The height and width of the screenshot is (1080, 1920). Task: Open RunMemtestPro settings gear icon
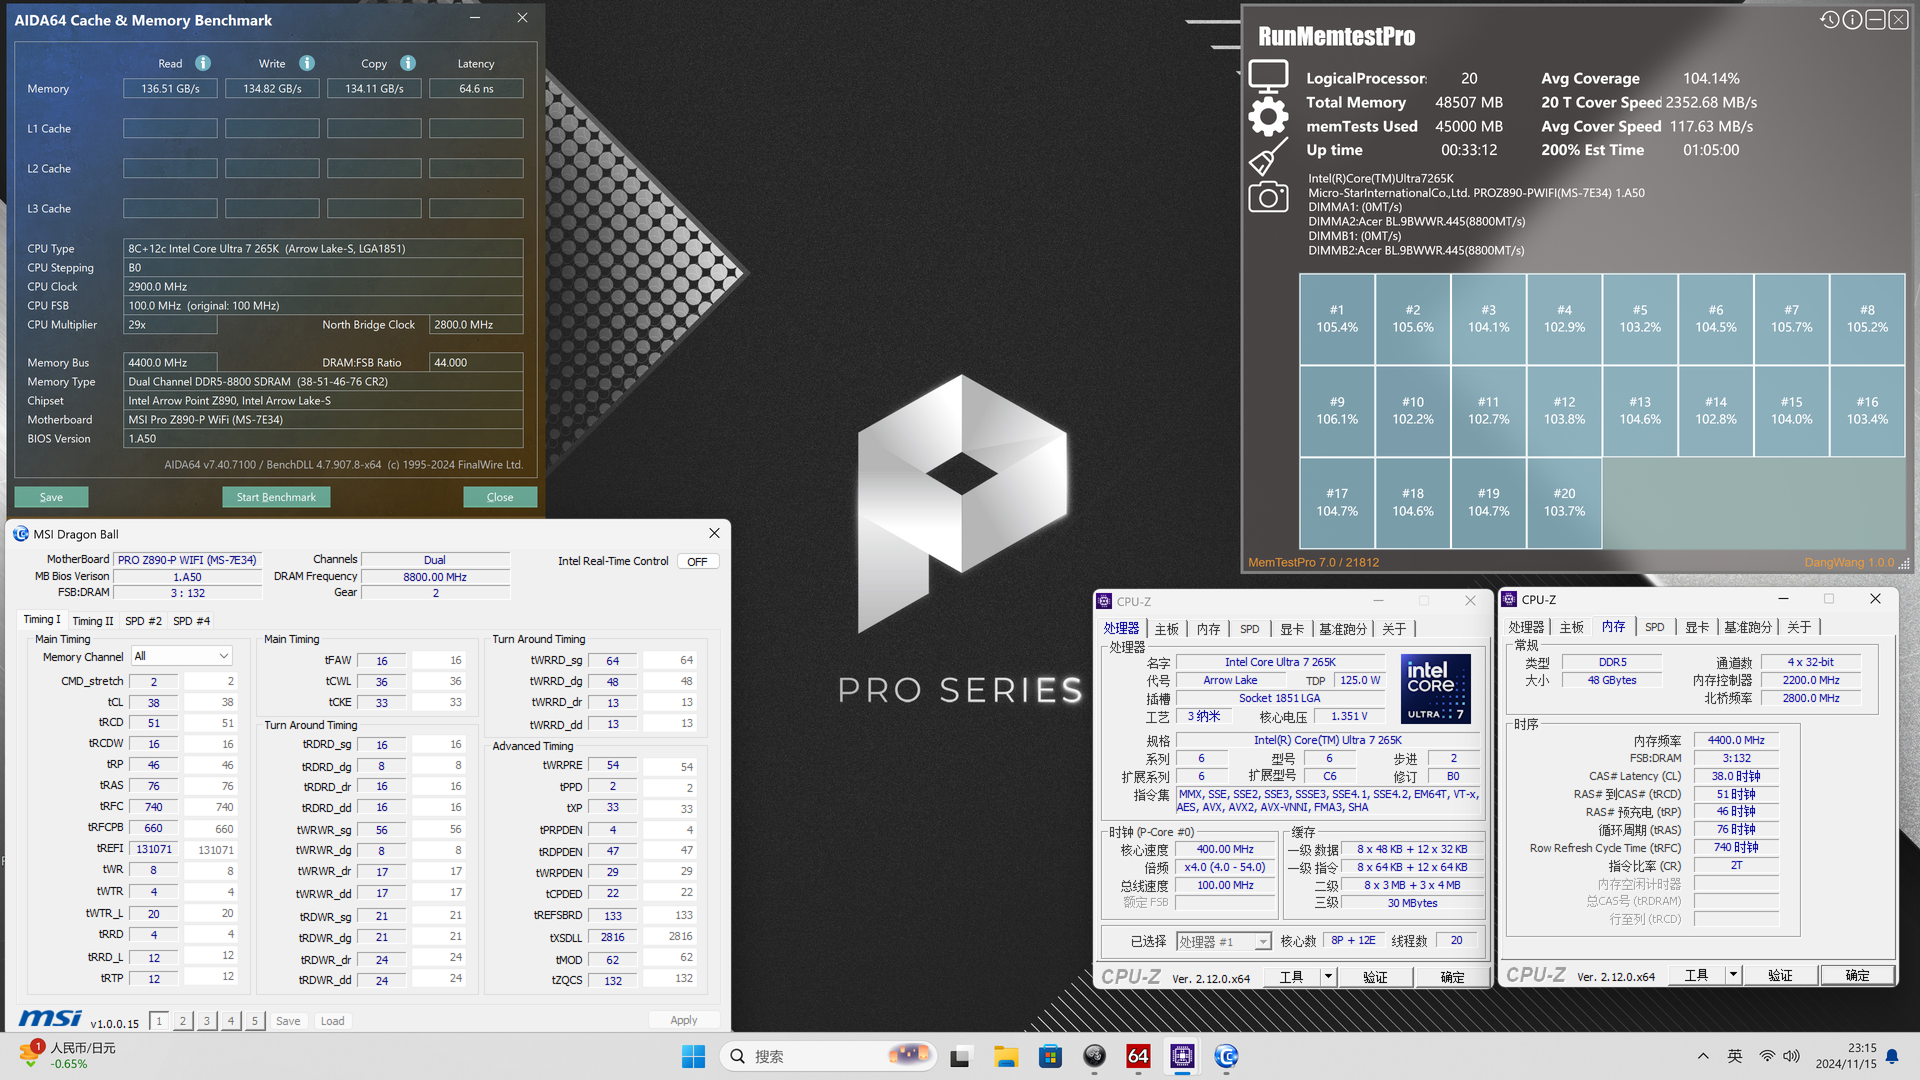1268,117
